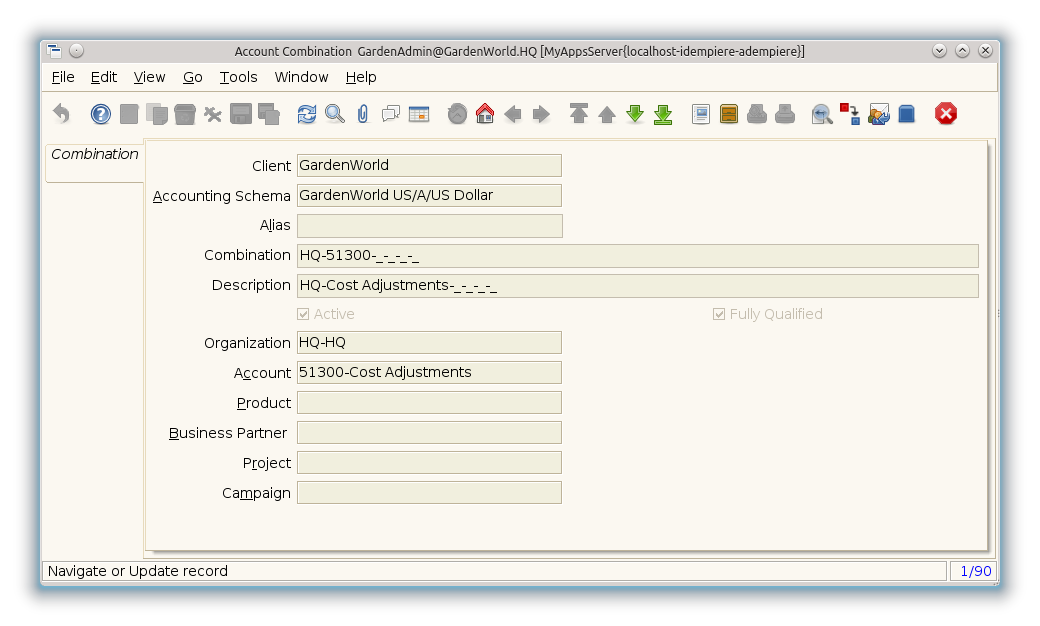This screenshot has height=626, width=1040.
Task: Click the Attachment paperclip icon
Action: pyautogui.click(x=363, y=114)
